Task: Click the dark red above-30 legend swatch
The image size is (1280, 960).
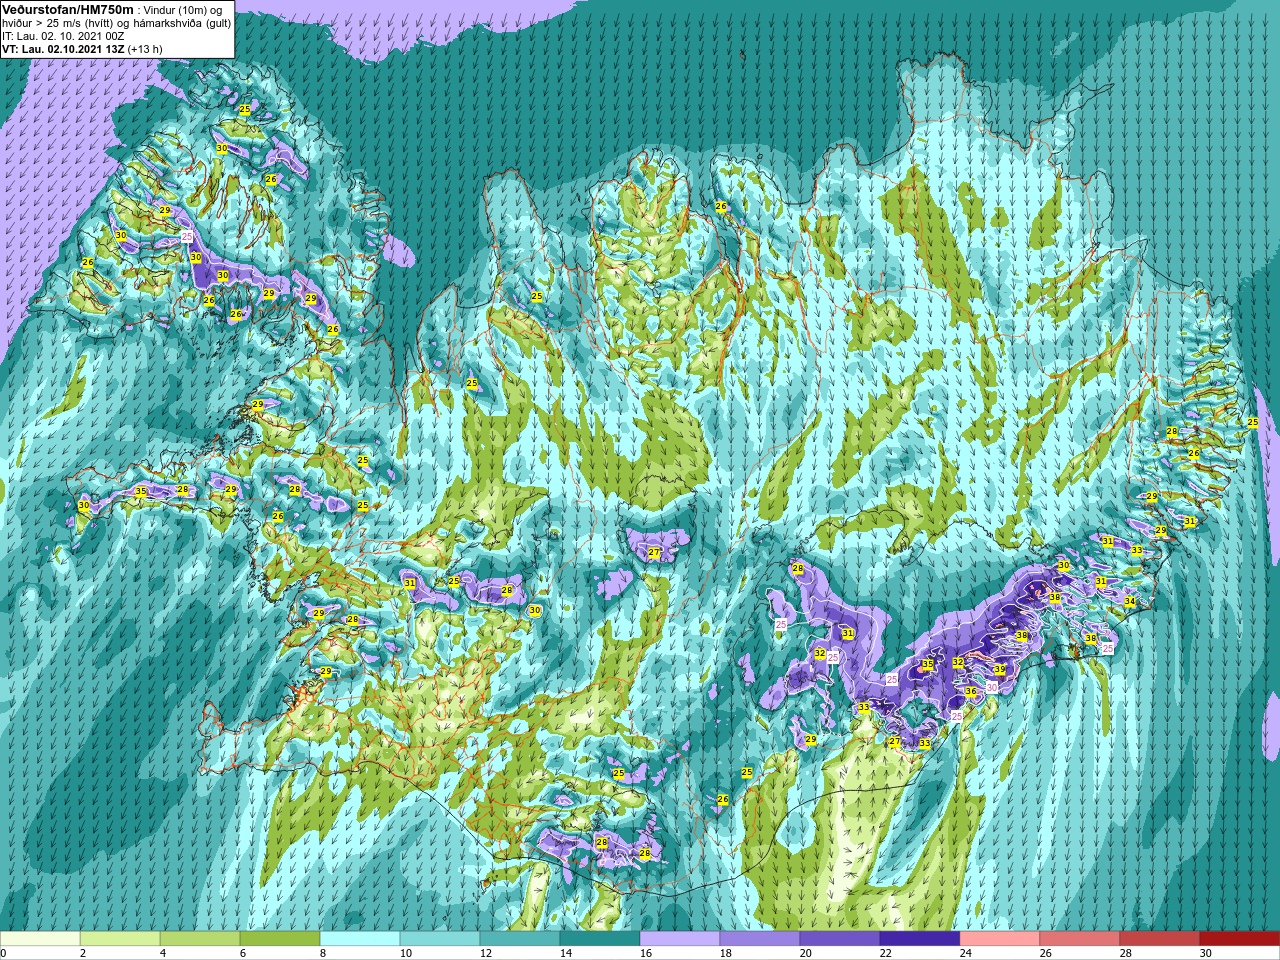Action: point(1240,939)
